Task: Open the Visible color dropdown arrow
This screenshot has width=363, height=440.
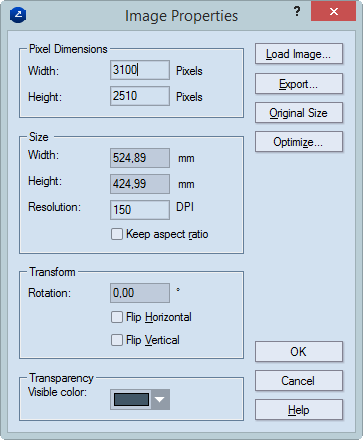Action: point(160,399)
